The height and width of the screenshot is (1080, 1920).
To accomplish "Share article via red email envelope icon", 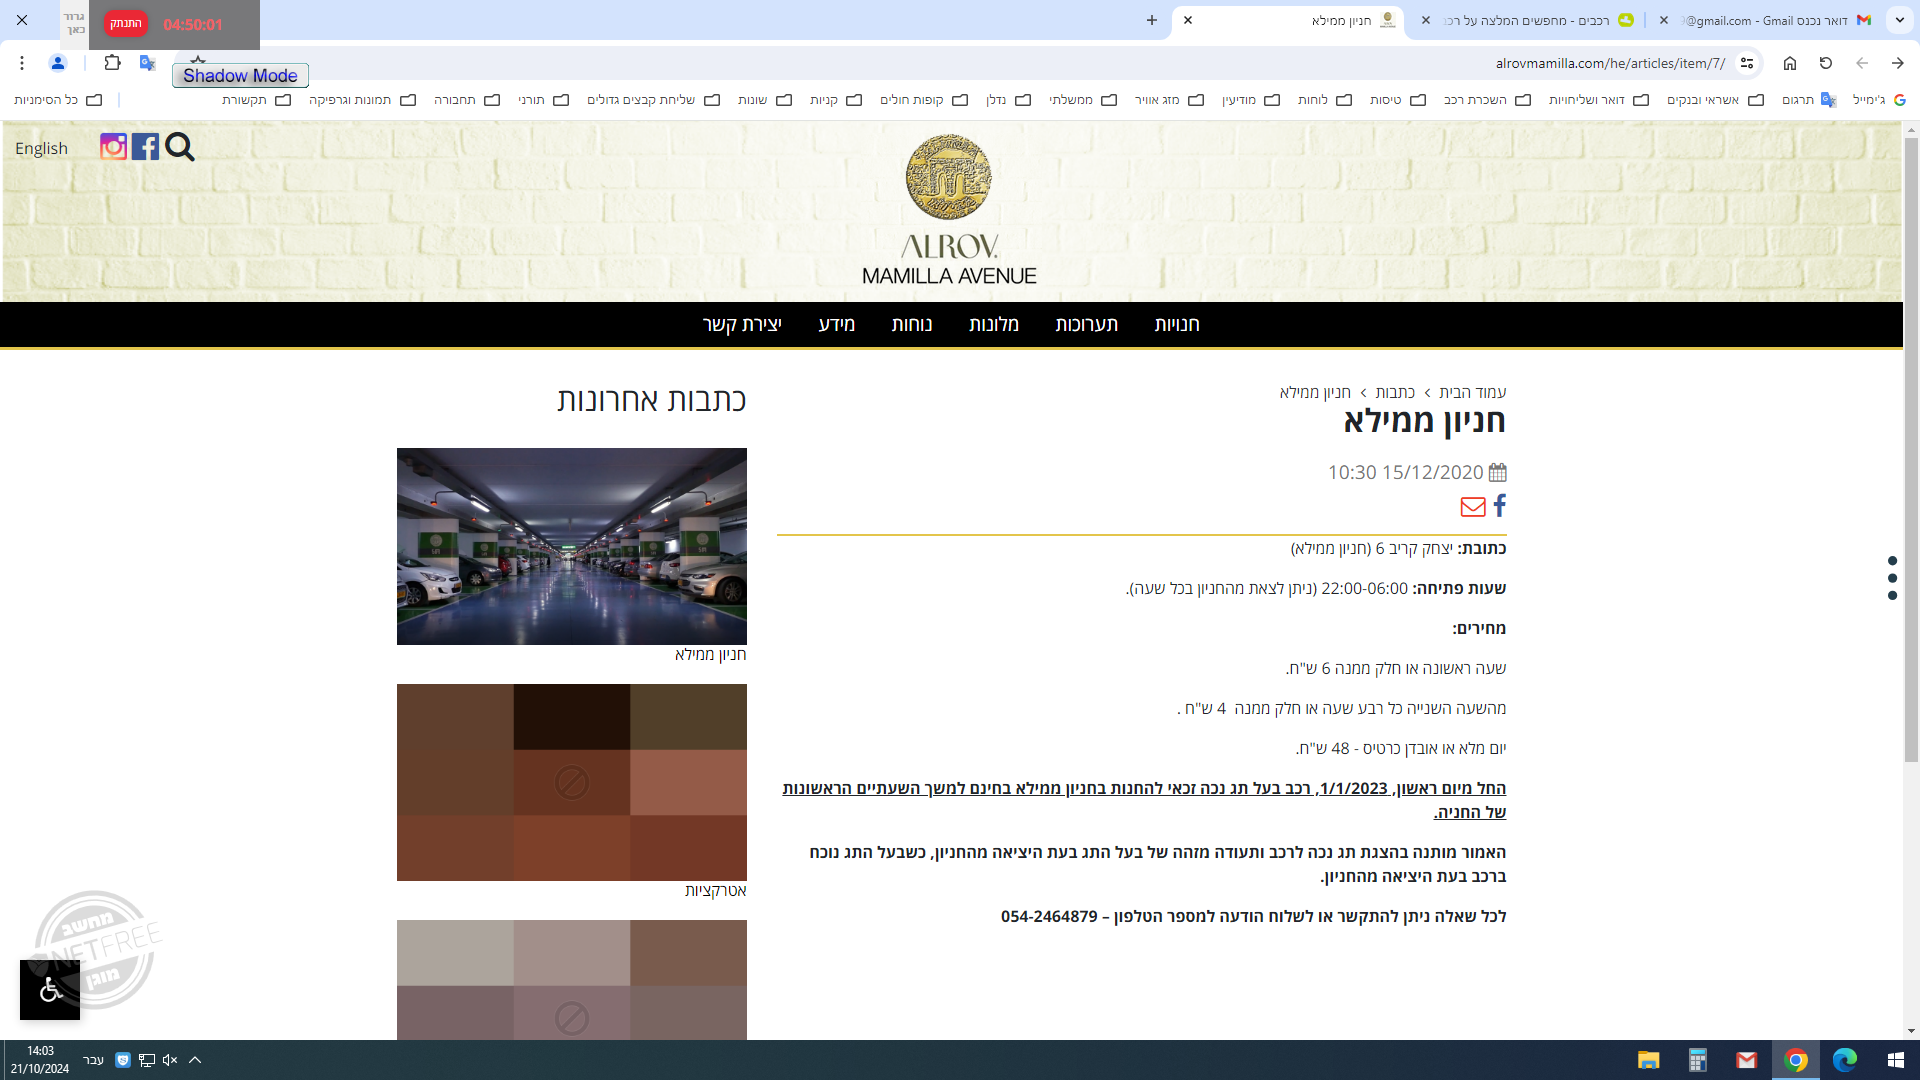I will pos(1472,507).
